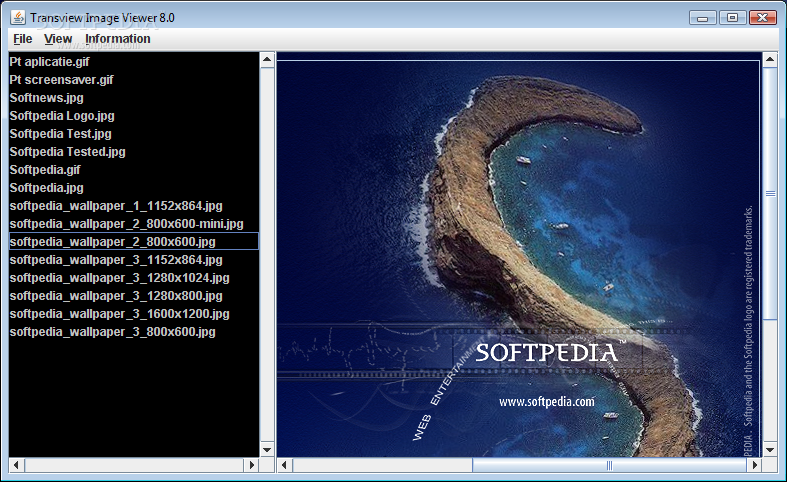Screen dimensions: 787x482
Task: Maximize the Transview Image Viewer window
Action: (732, 18)
